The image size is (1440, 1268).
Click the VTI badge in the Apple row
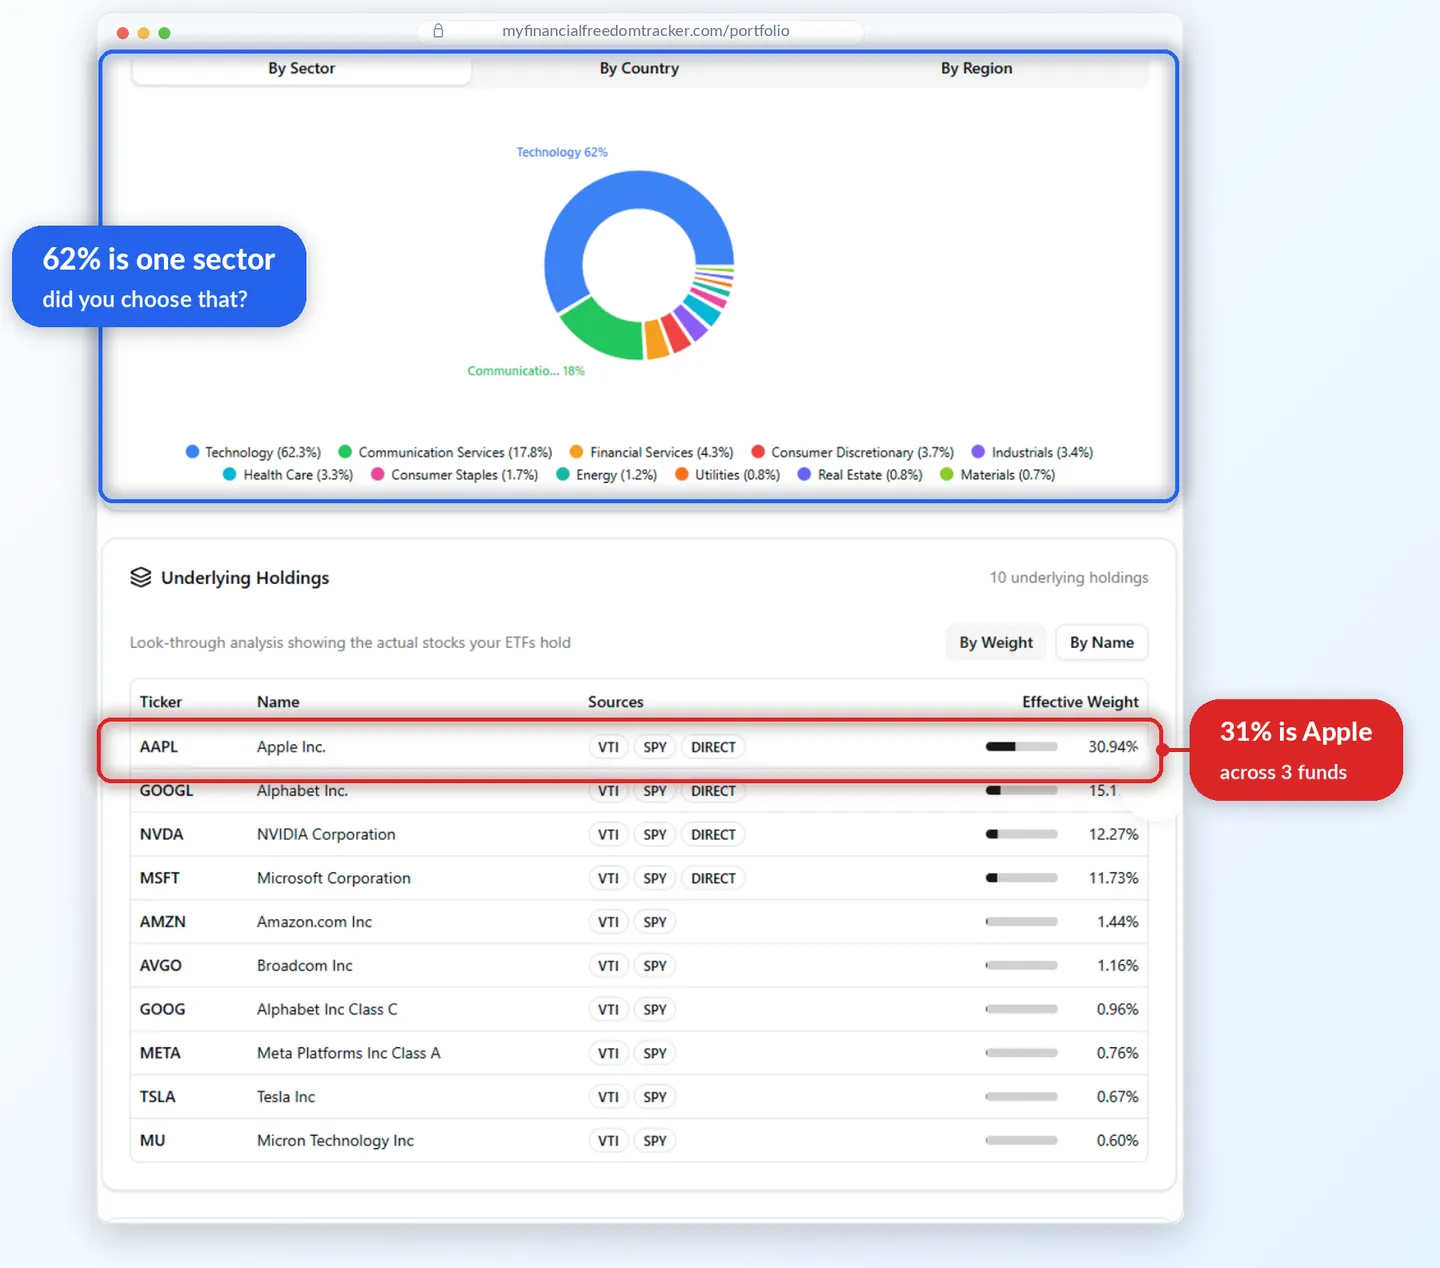pyautogui.click(x=608, y=747)
